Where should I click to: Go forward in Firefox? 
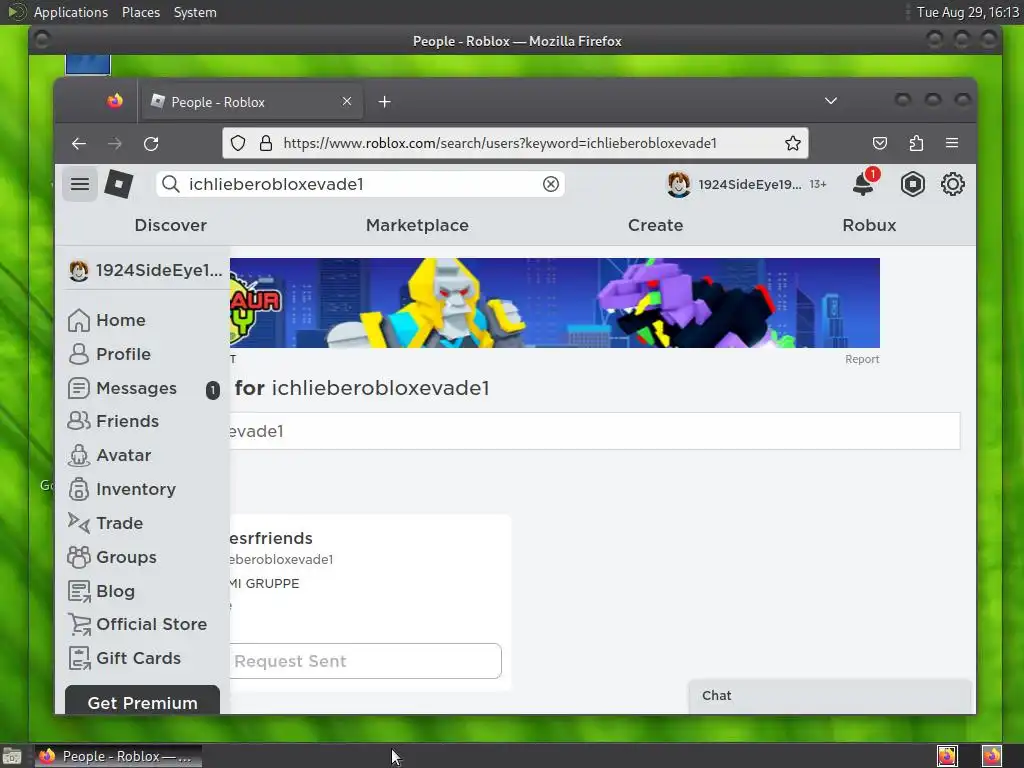pos(115,144)
